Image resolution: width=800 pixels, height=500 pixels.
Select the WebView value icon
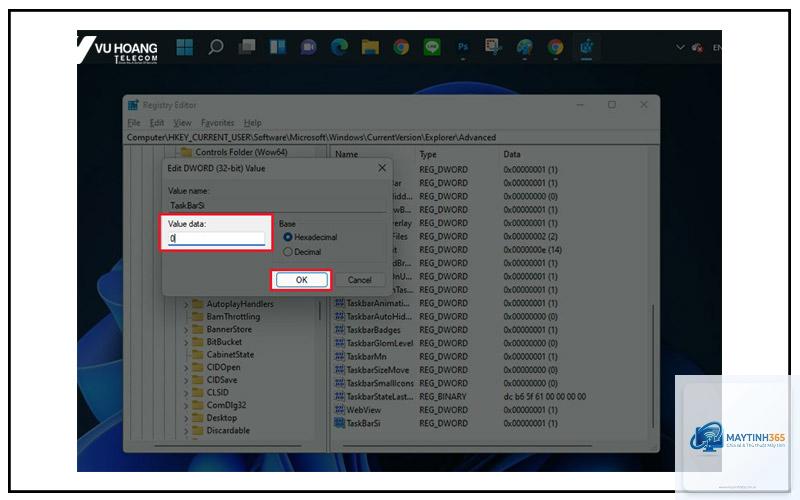coord(339,410)
